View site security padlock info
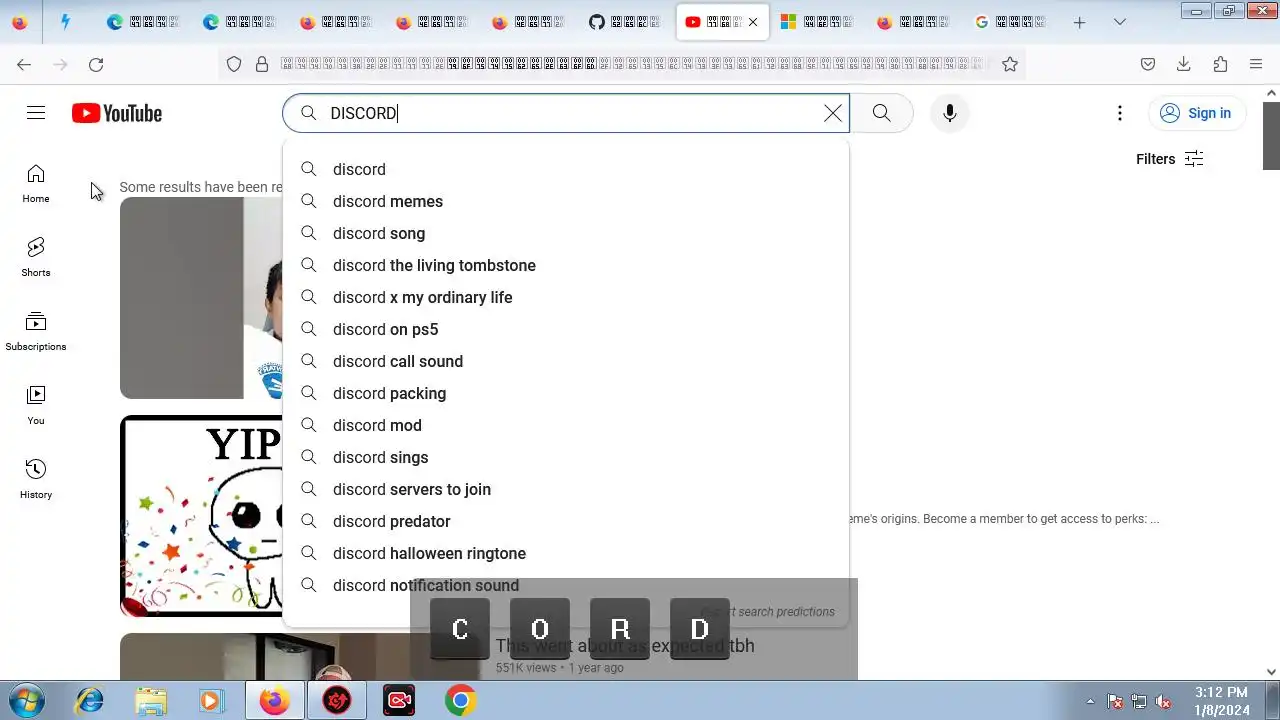The height and width of the screenshot is (720, 1280). [262, 64]
